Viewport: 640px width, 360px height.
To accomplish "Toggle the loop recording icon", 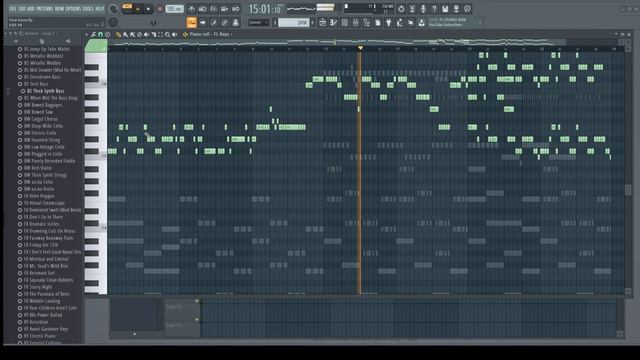I will (x=236, y=9).
